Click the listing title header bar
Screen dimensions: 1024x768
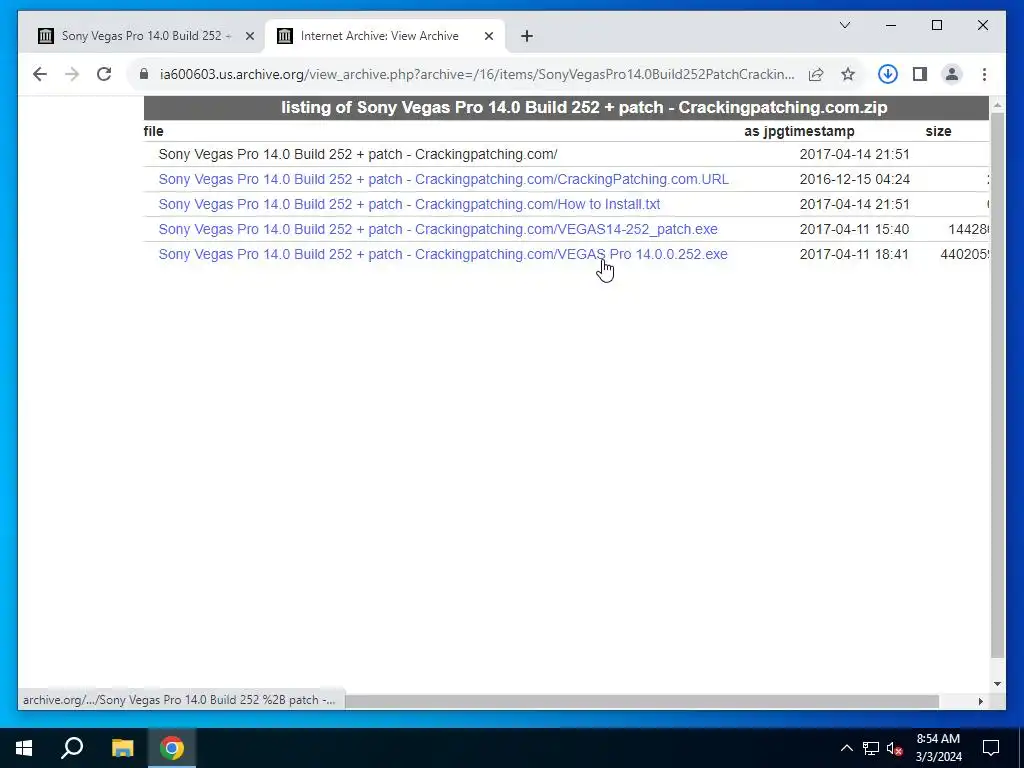pos(566,108)
